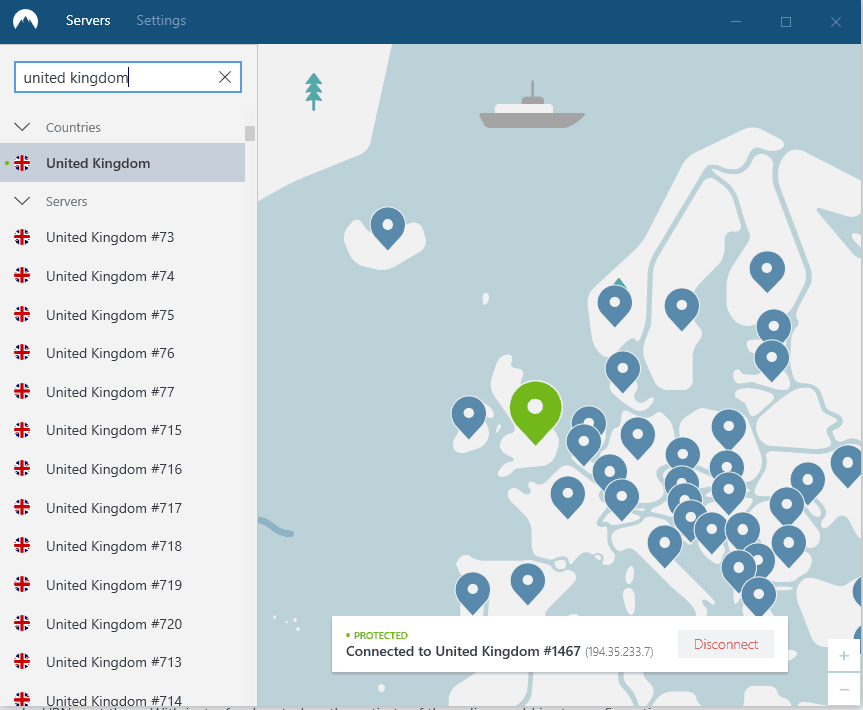
Task: Switch to the Settings tab
Action: pyautogui.click(x=161, y=20)
